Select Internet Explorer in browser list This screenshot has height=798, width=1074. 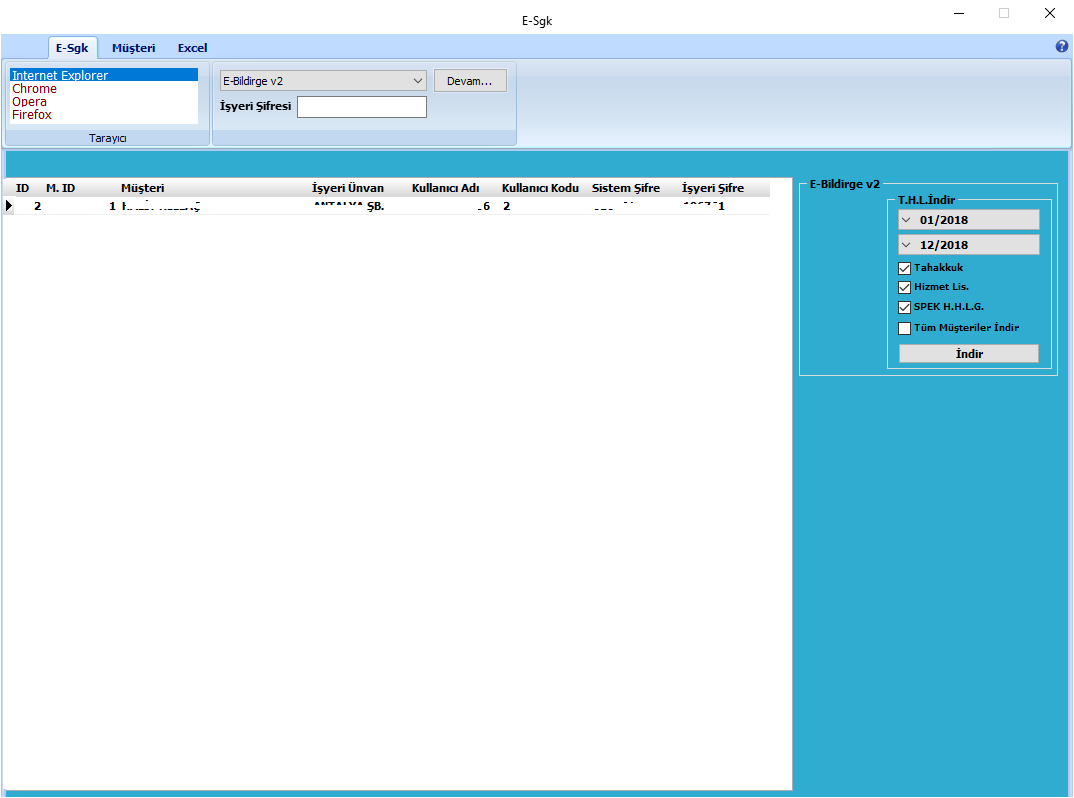[60, 76]
